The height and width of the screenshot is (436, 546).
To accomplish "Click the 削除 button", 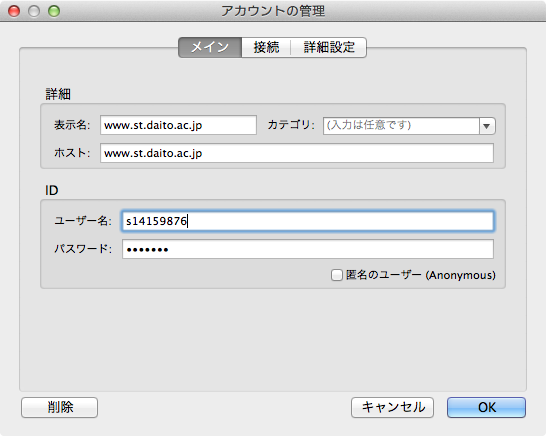I will click(x=60, y=407).
